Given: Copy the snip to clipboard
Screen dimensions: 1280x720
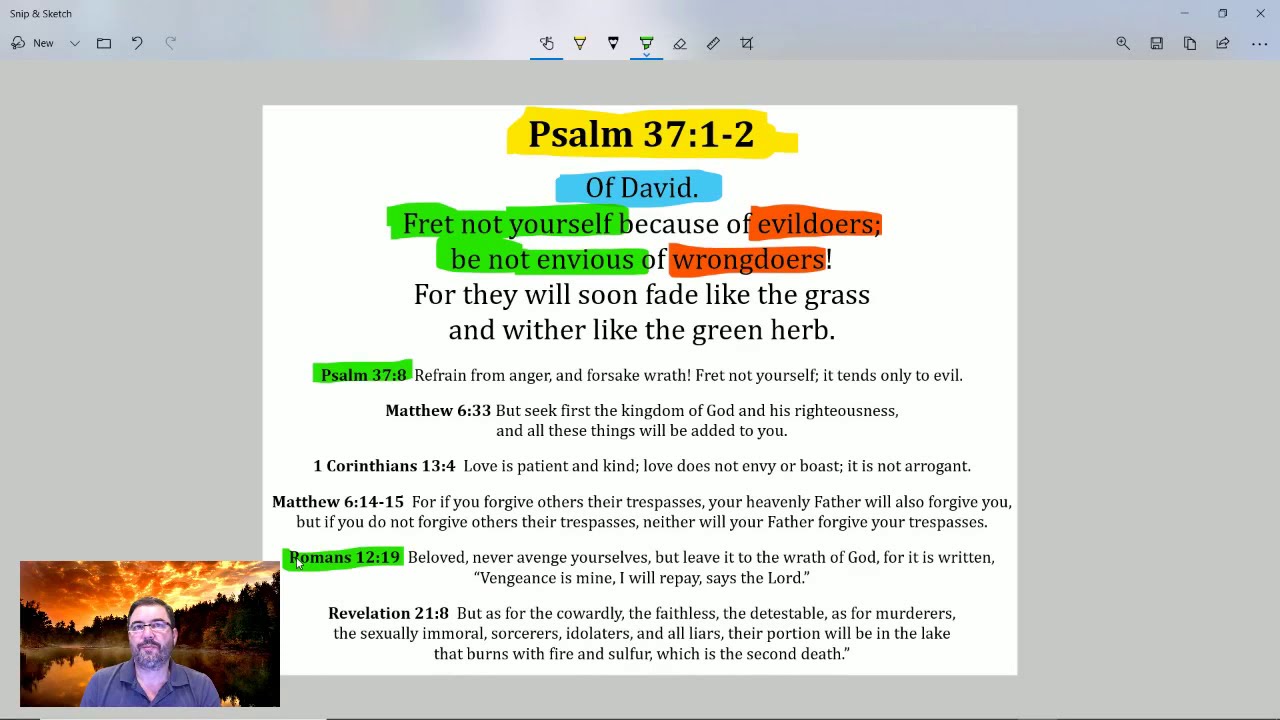Looking at the screenshot, I should click(x=1190, y=43).
